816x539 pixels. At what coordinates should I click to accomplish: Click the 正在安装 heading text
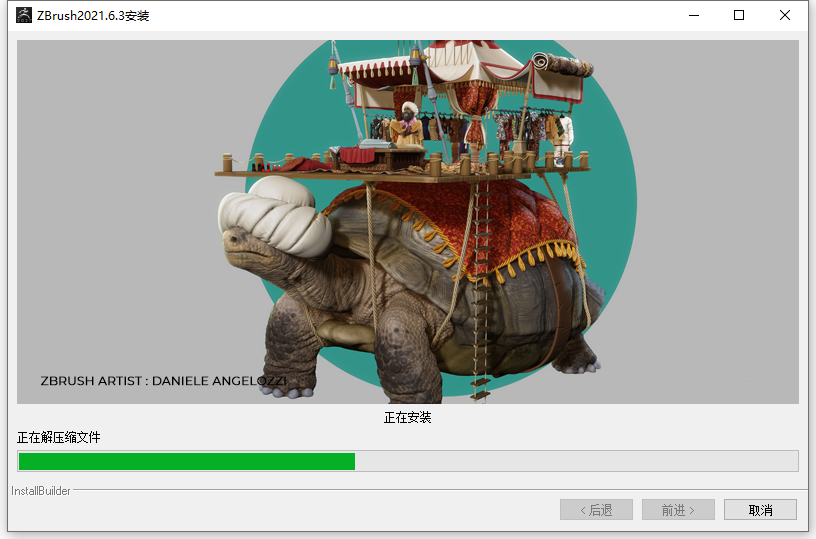pyautogui.click(x=407, y=417)
